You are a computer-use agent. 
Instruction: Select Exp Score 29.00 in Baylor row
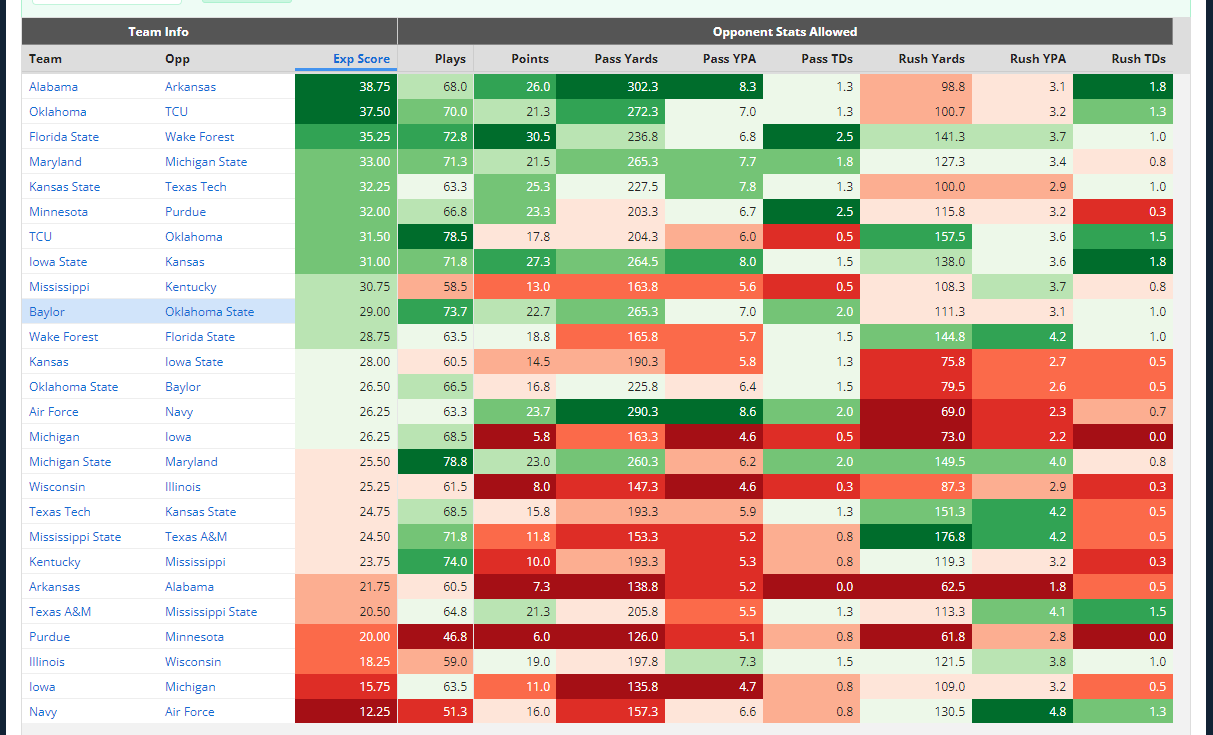tap(346, 312)
